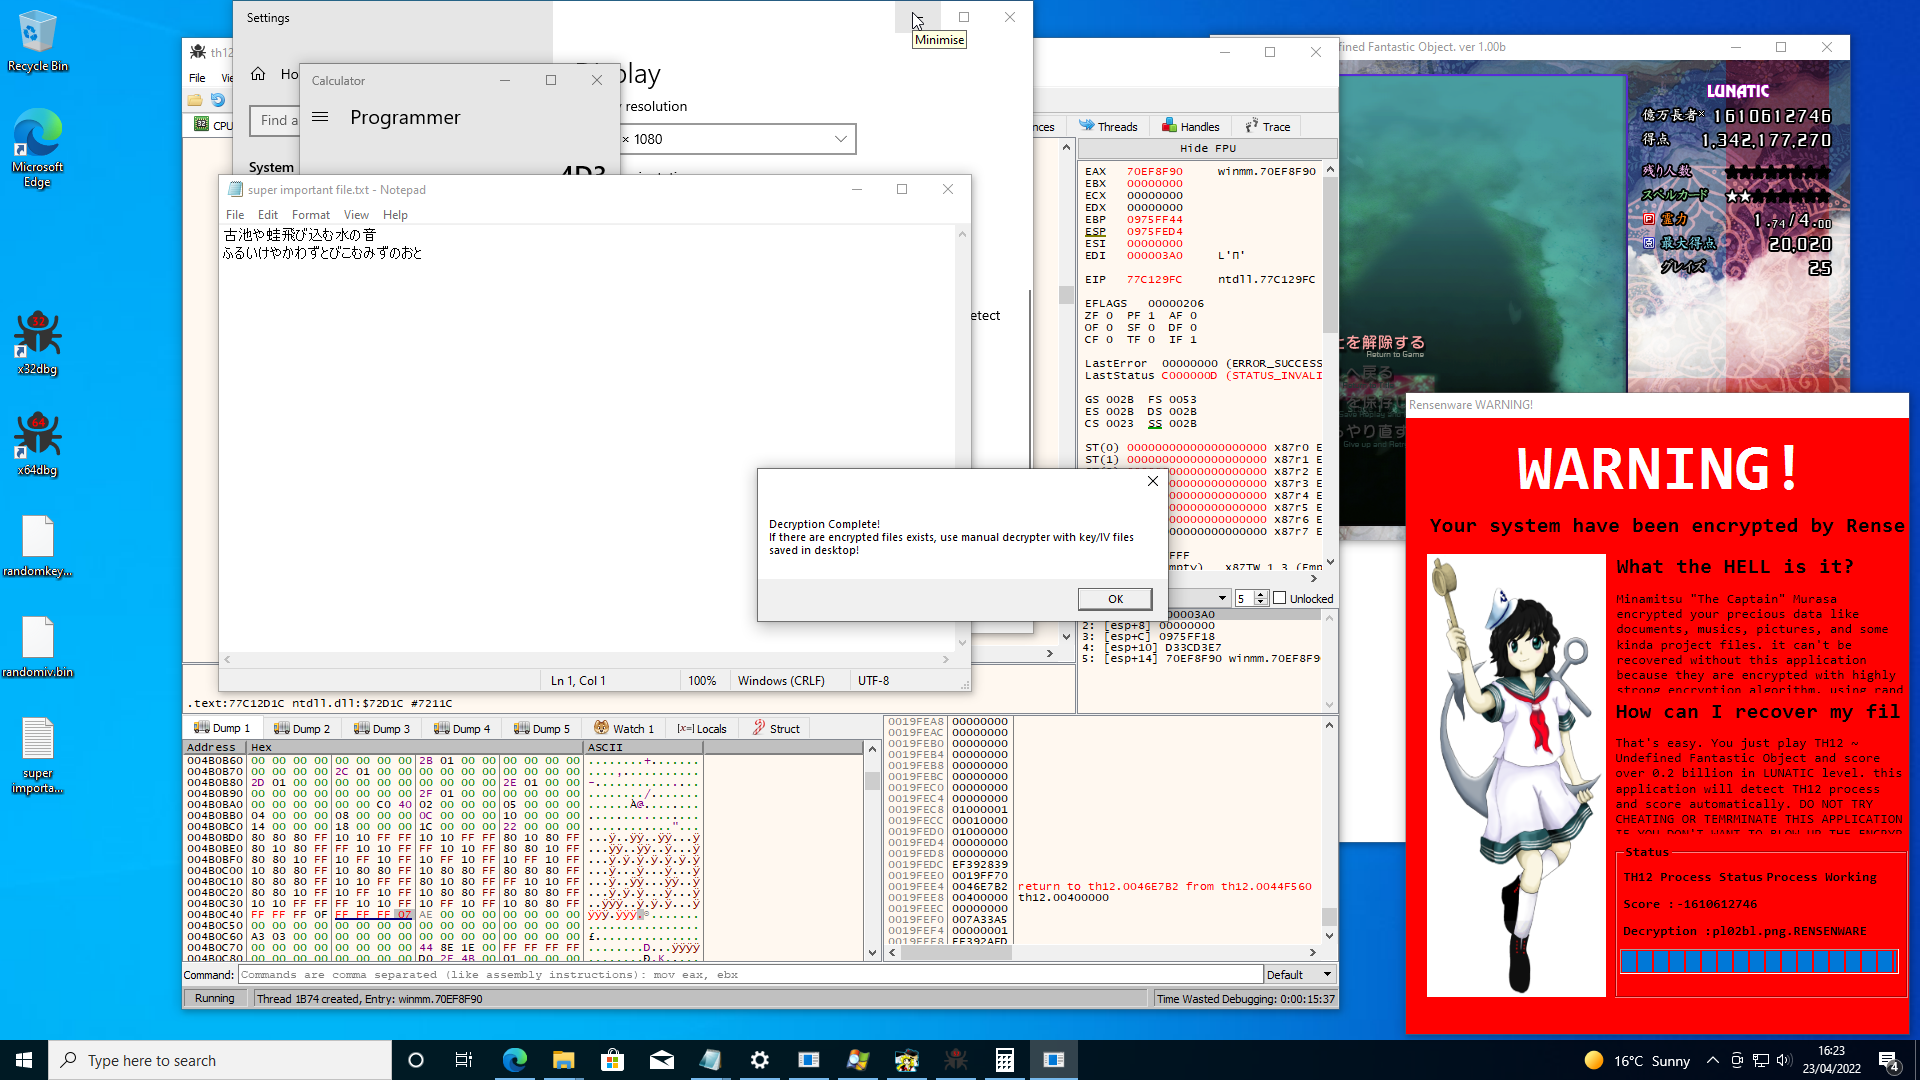1920x1080 pixels.
Task: Click the Windows Start button
Action: click(x=22, y=1060)
